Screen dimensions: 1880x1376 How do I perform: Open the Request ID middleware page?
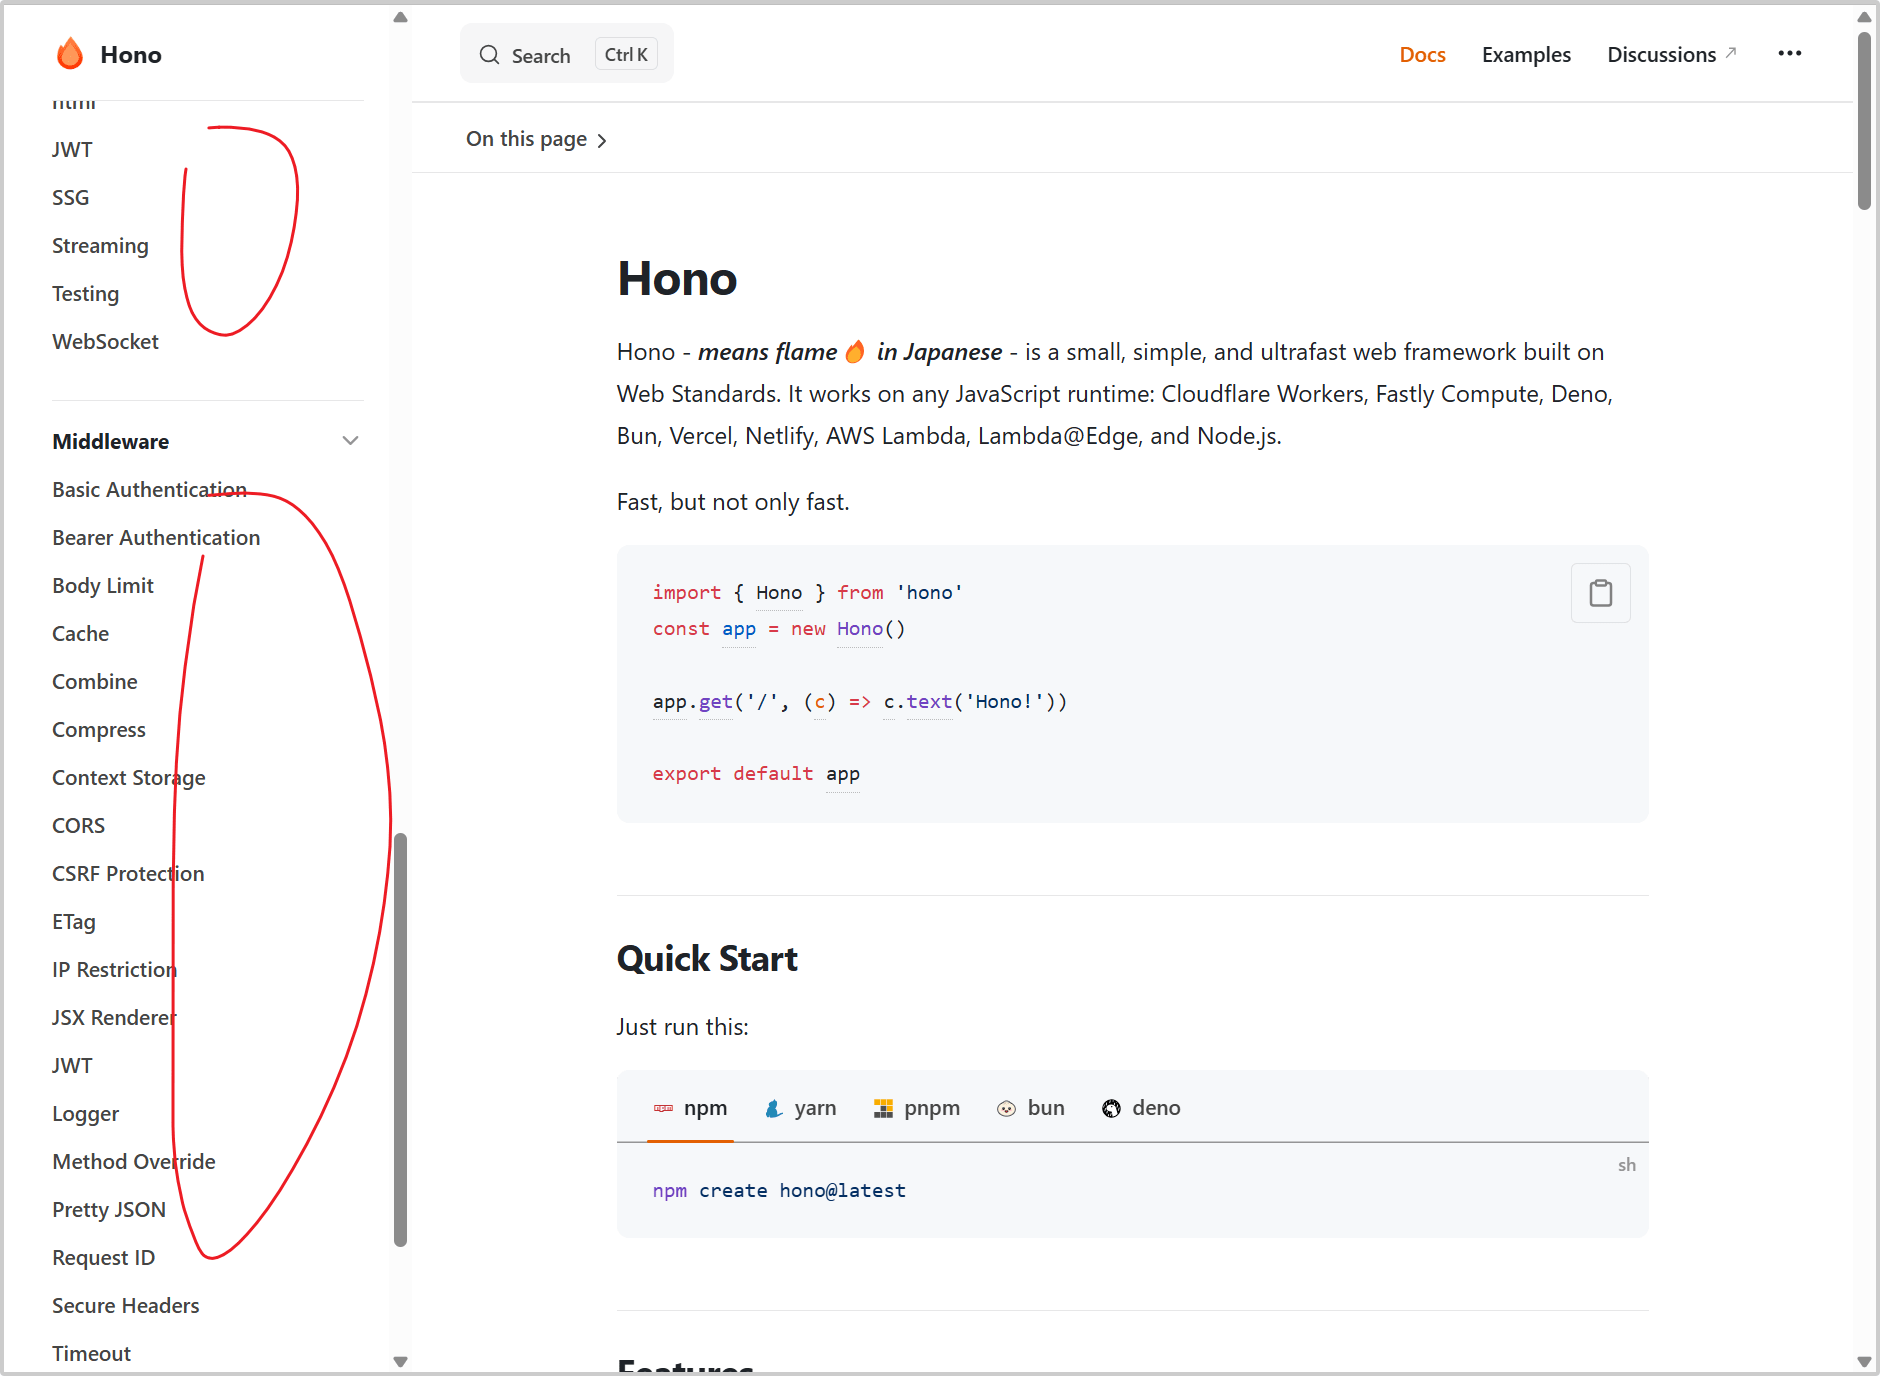coord(104,1258)
